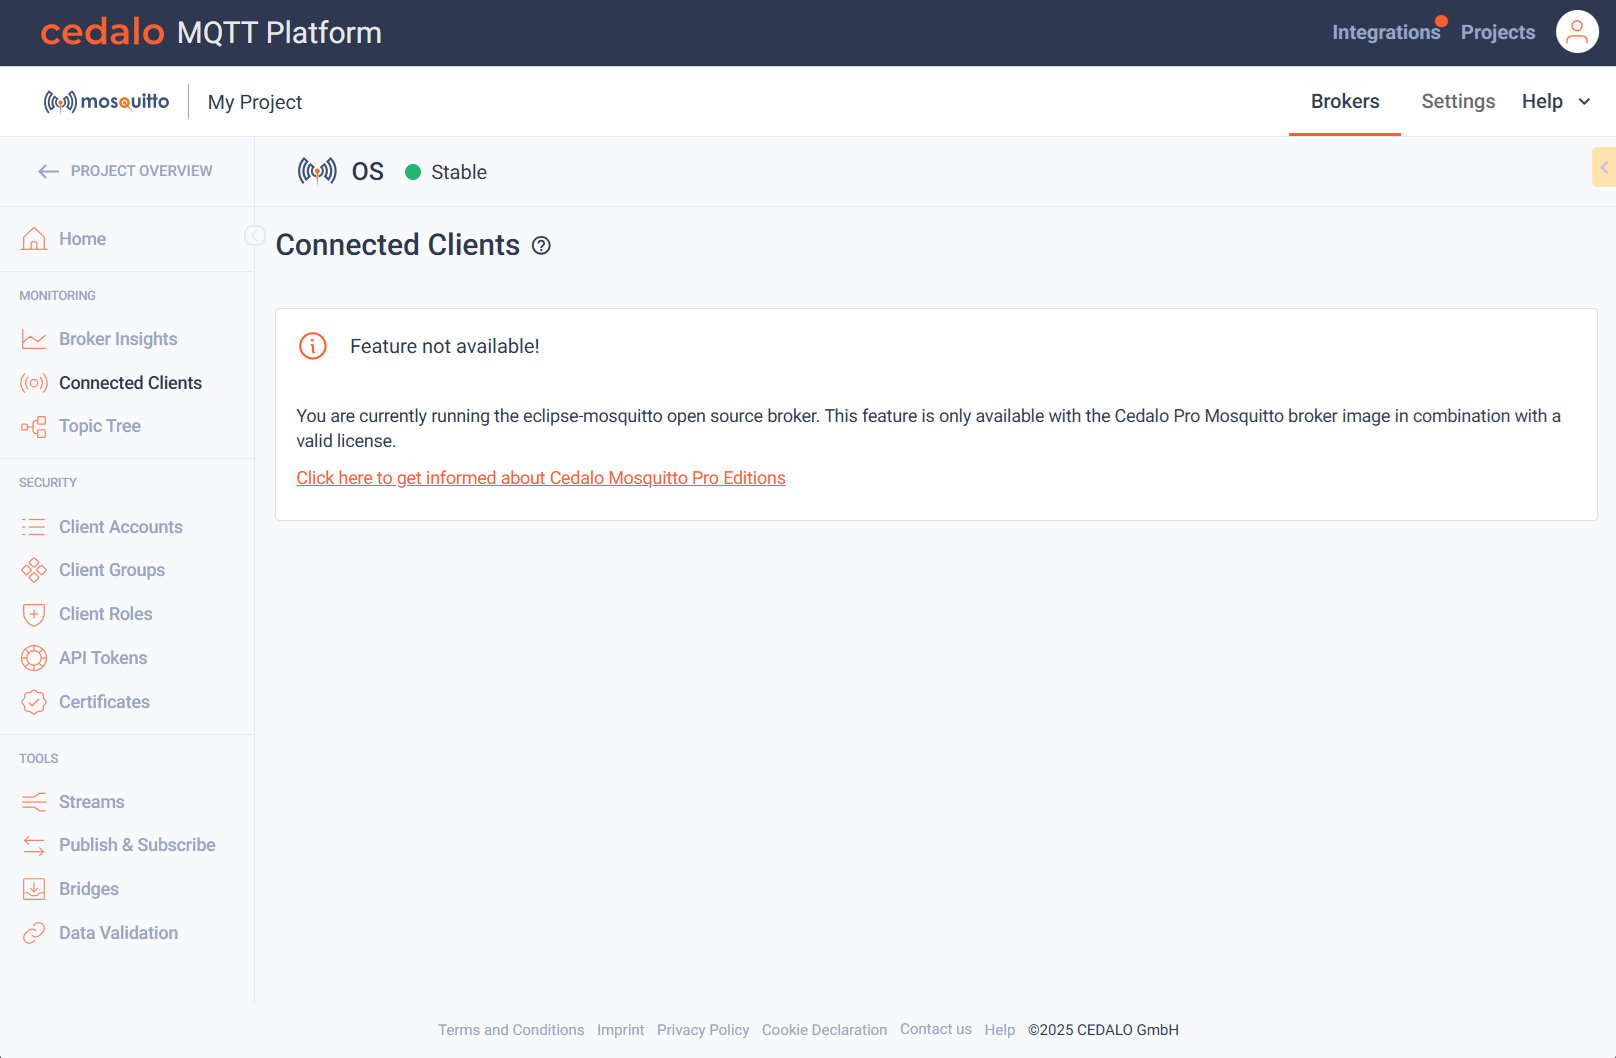Click the 'Feature not available!' text

click(445, 346)
